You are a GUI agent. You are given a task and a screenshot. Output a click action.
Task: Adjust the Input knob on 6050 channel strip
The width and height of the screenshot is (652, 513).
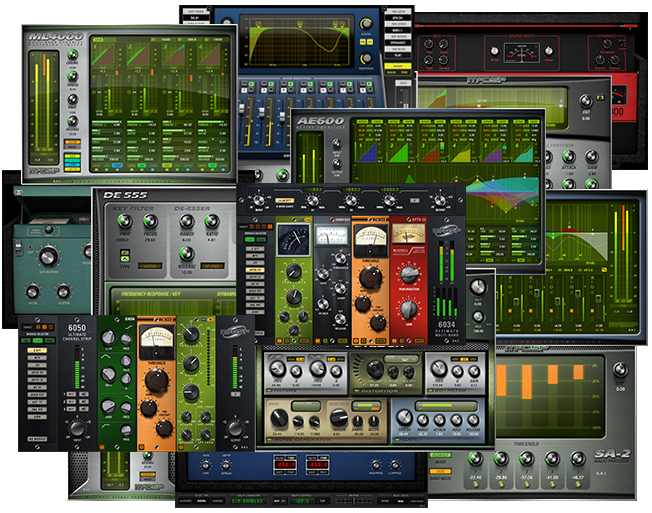pyautogui.click(x=77, y=427)
